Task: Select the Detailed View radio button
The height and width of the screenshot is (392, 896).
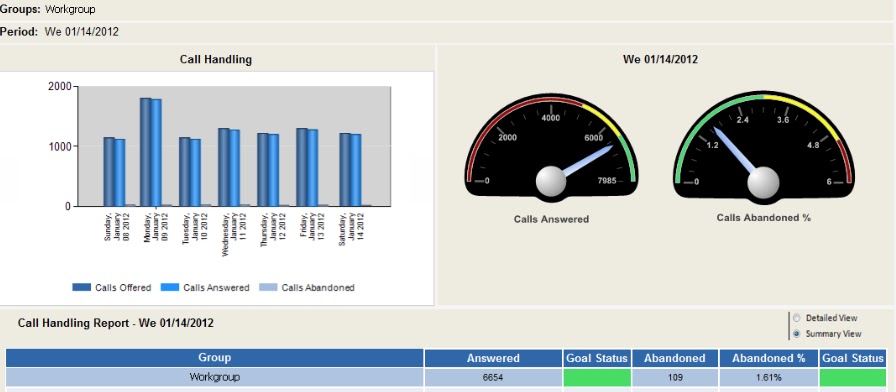Action: 797,318
